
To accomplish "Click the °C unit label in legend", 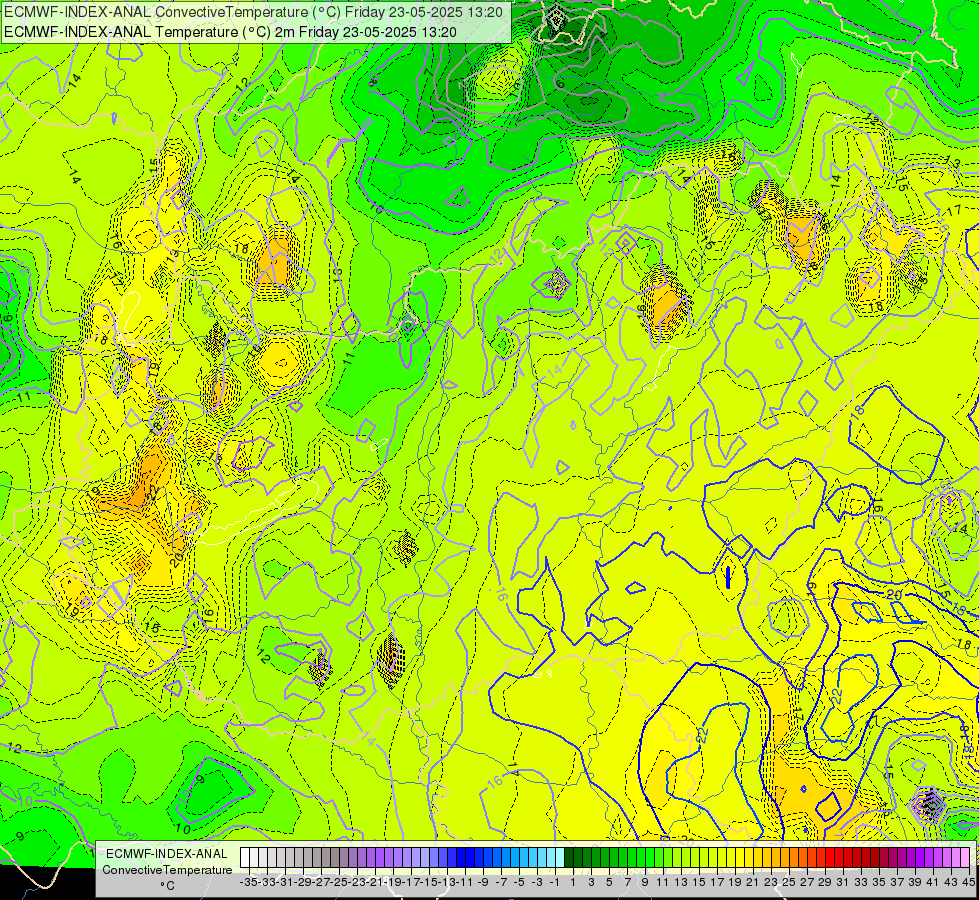I will pyautogui.click(x=167, y=886).
